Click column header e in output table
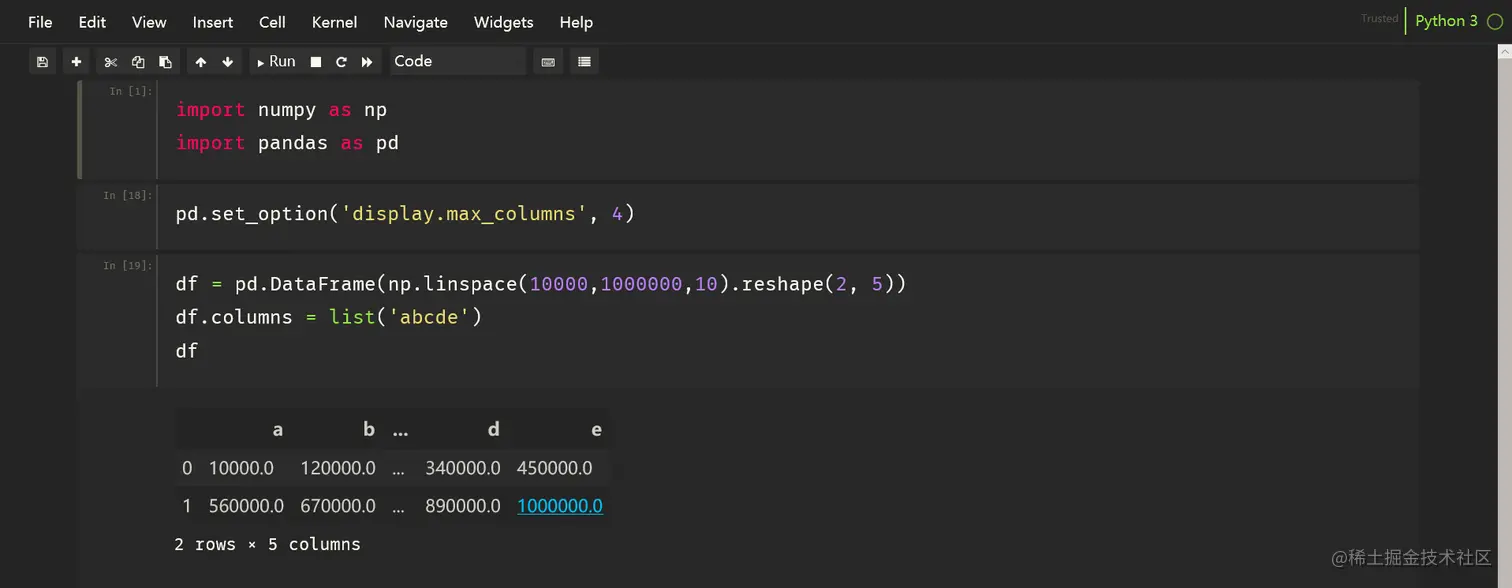The width and height of the screenshot is (1512, 588). 597,430
